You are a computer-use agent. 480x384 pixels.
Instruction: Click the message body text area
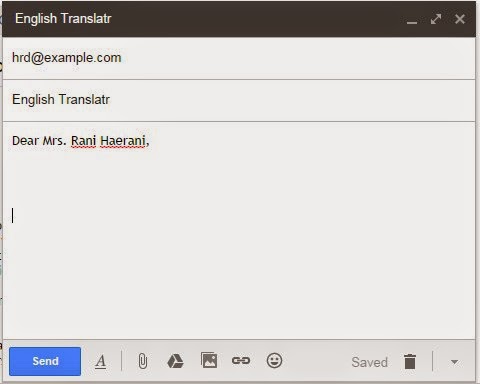(239, 231)
